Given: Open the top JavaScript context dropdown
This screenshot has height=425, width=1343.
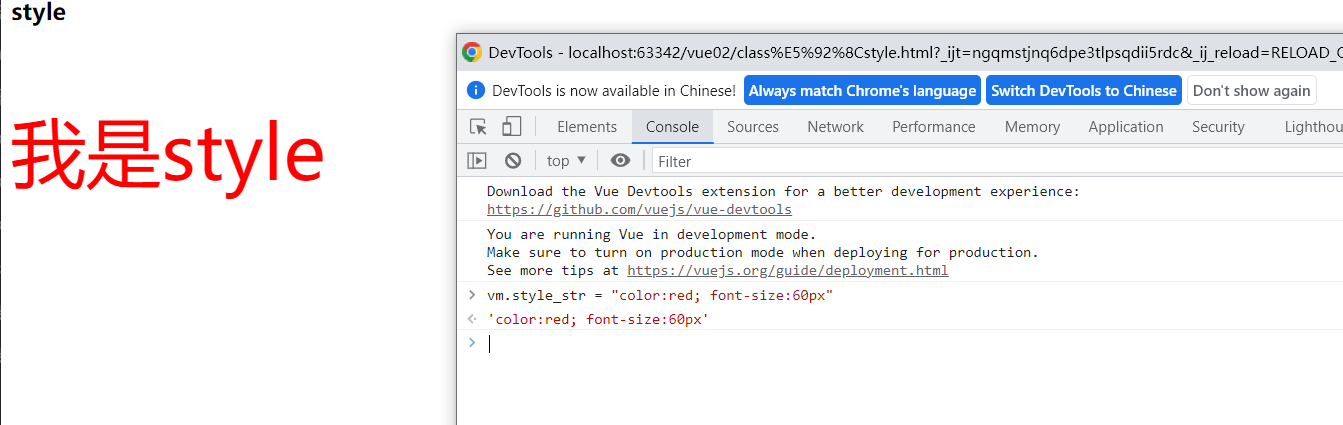Looking at the screenshot, I should 566,160.
